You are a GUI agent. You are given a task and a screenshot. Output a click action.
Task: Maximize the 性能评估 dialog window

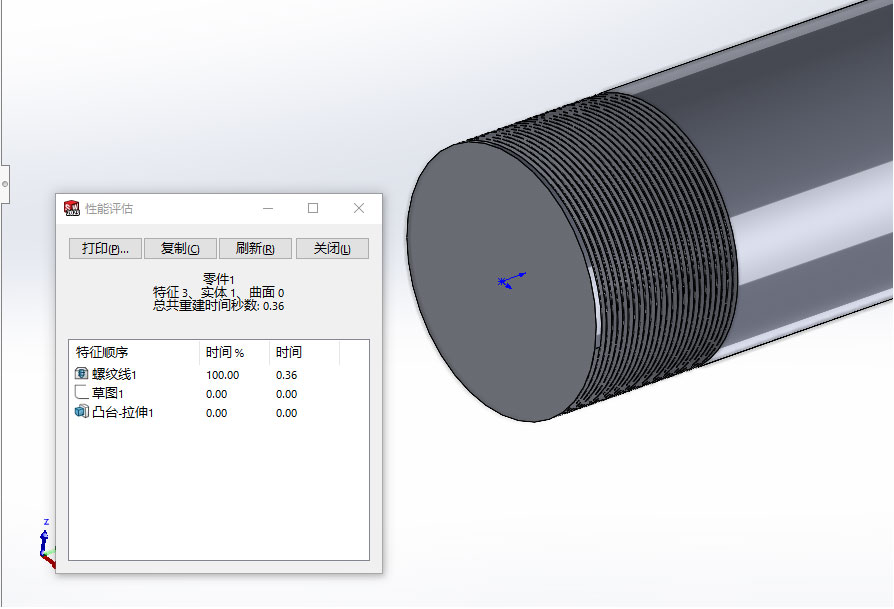click(313, 208)
